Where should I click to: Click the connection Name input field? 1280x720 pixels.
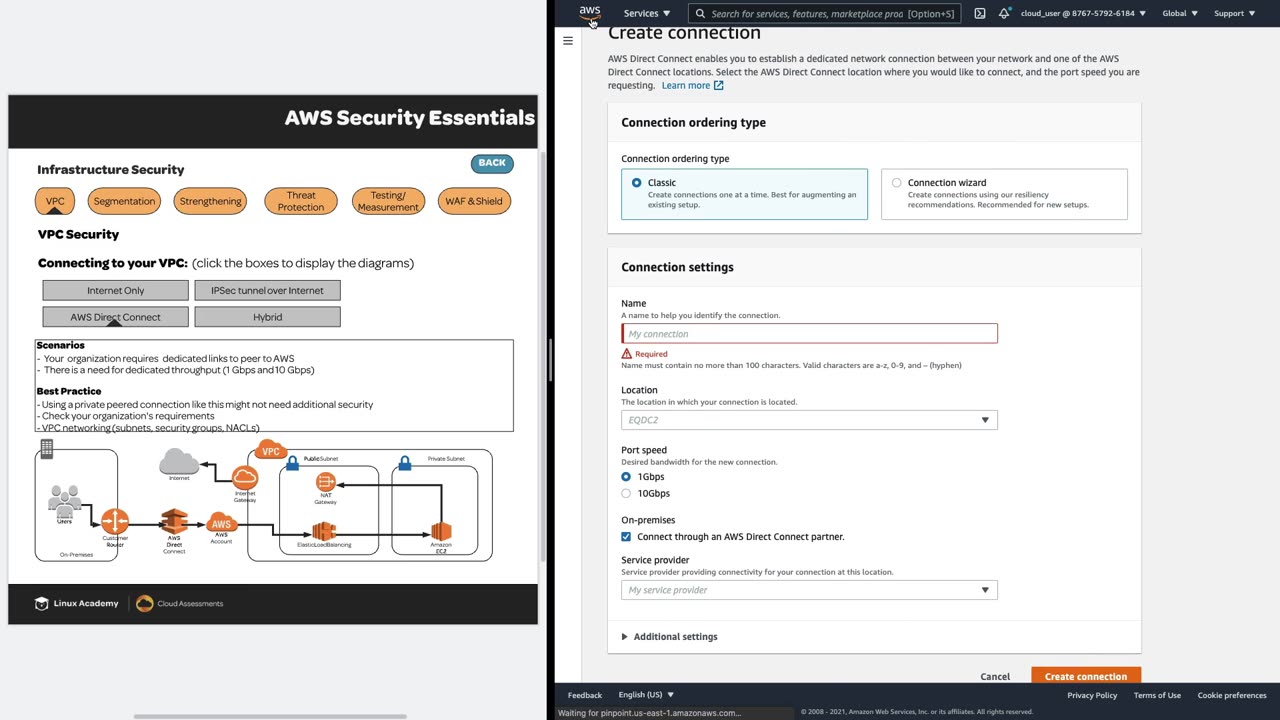[808, 334]
